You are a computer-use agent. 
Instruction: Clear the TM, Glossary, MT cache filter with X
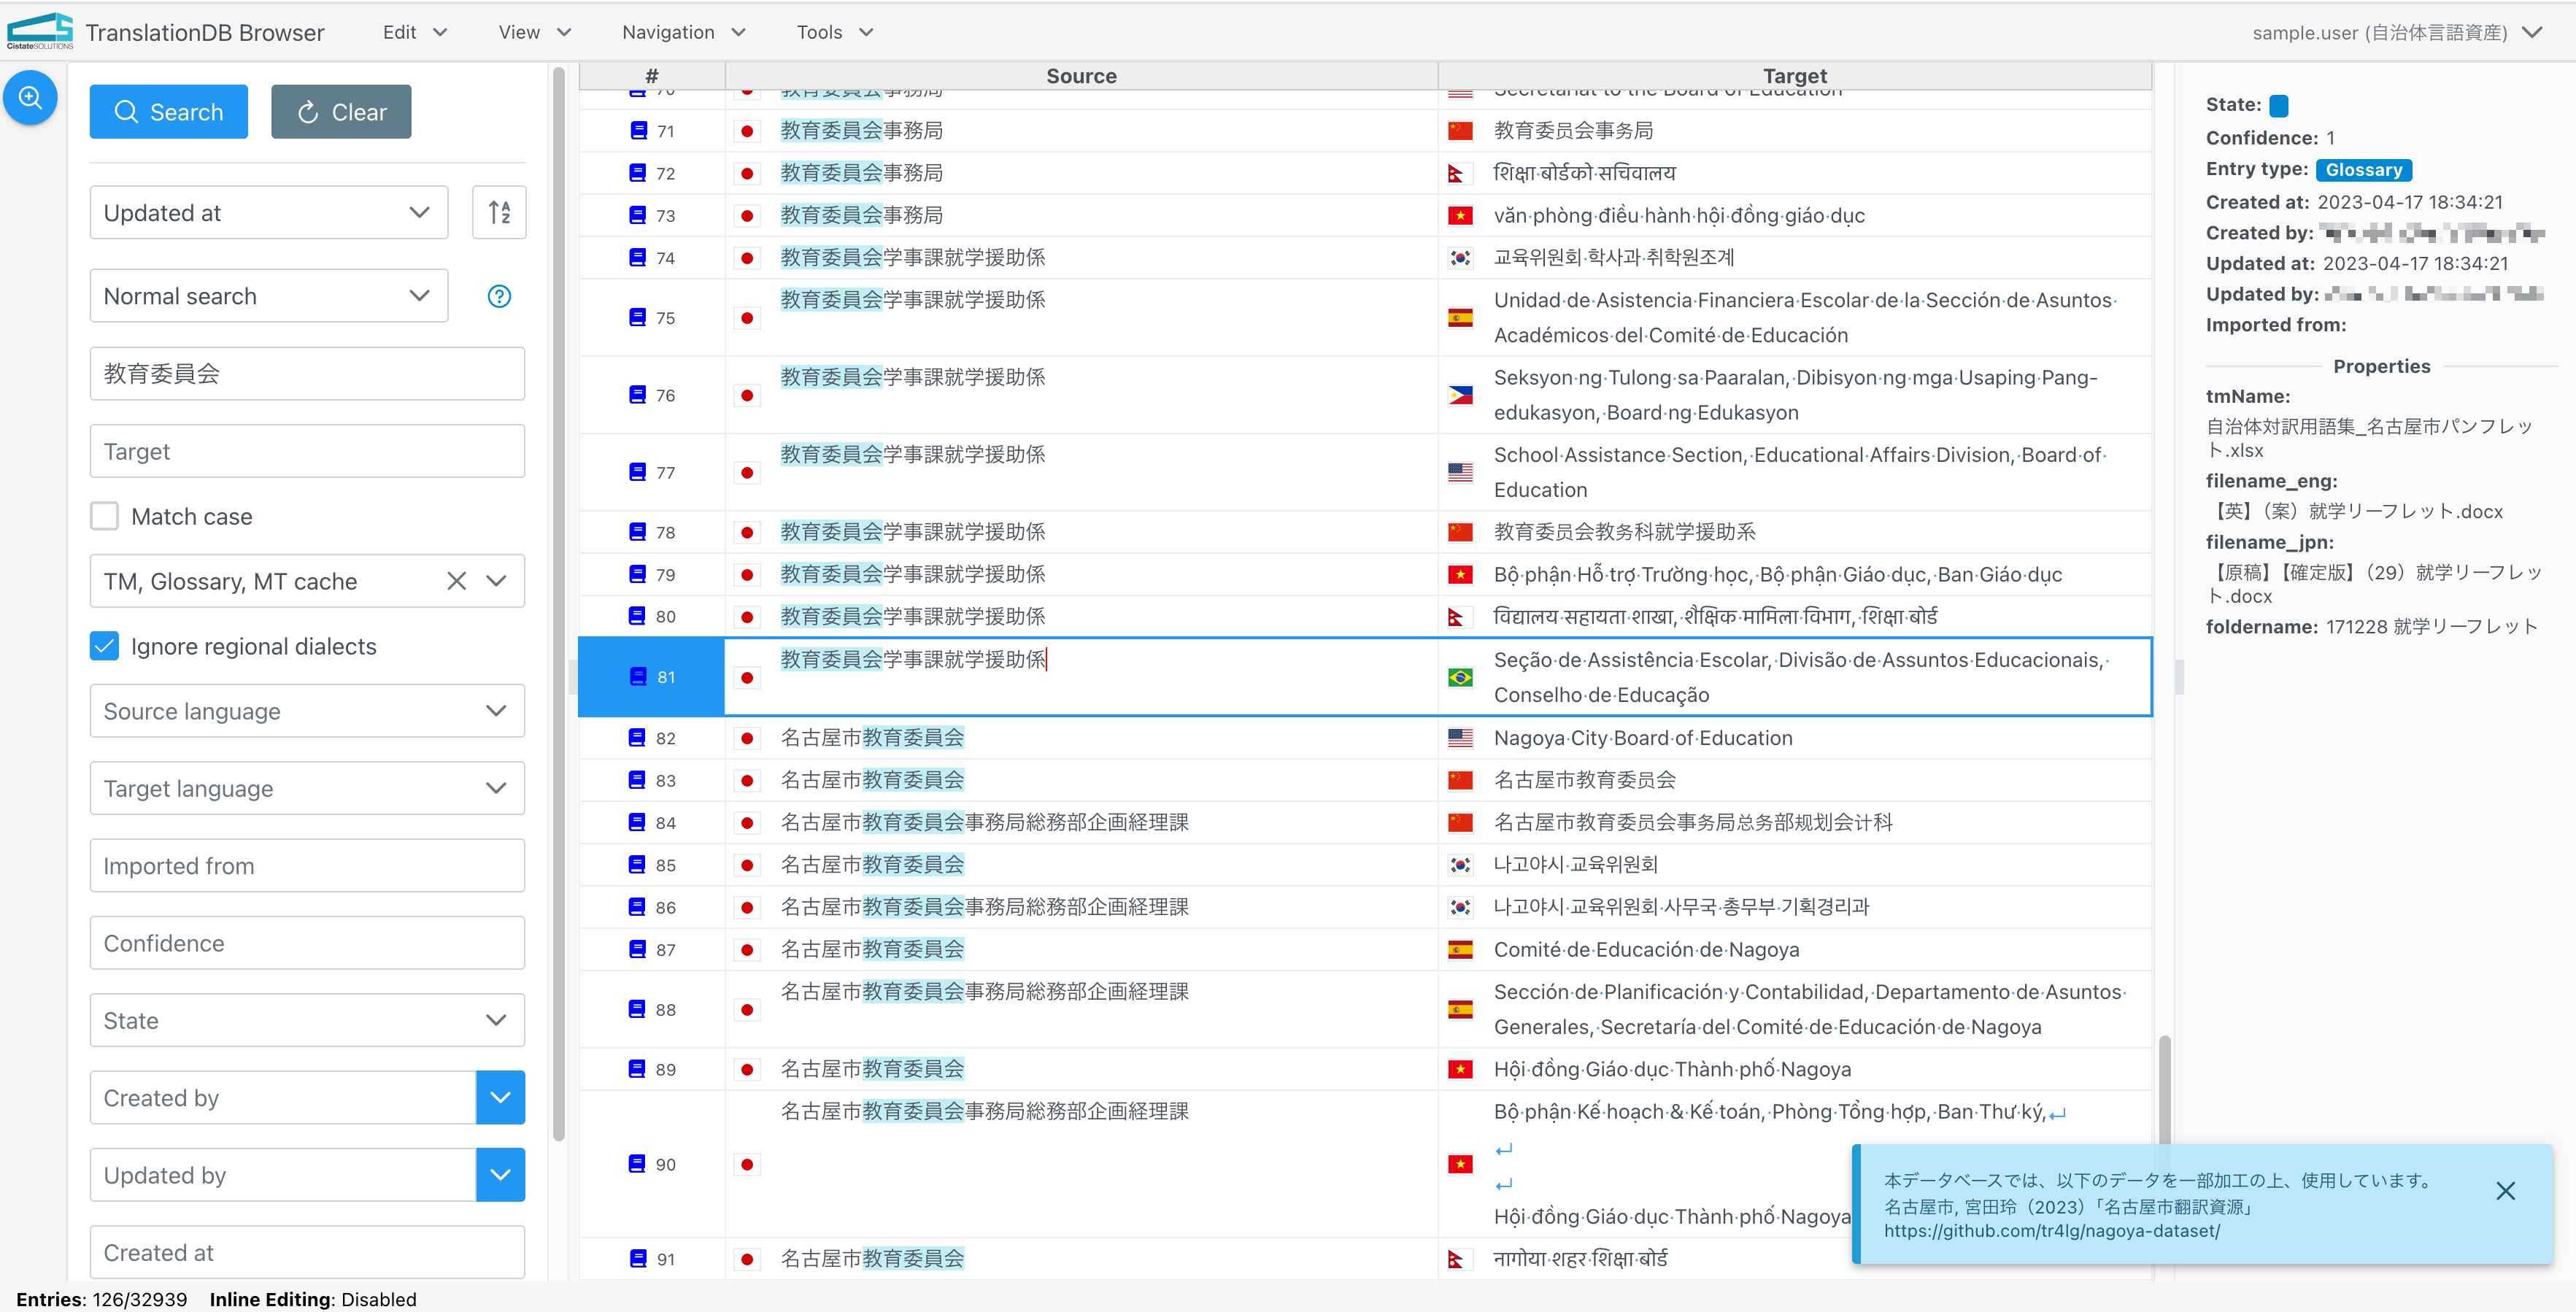(x=456, y=581)
